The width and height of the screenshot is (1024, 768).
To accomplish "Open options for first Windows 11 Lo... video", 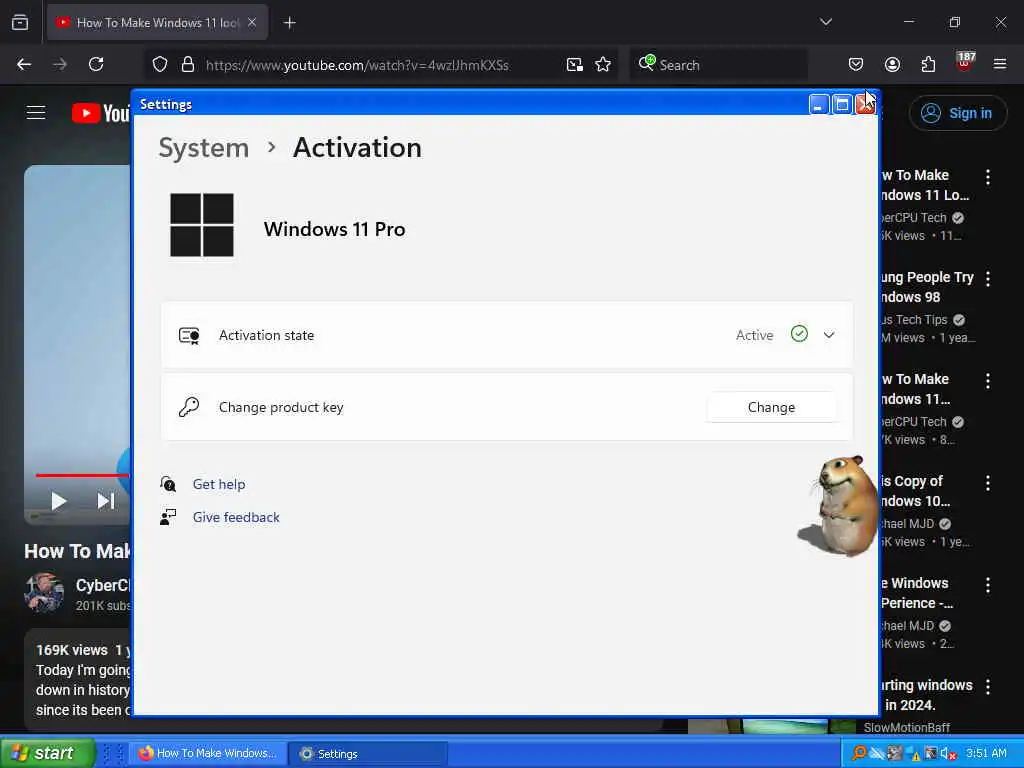I will (988, 177).
